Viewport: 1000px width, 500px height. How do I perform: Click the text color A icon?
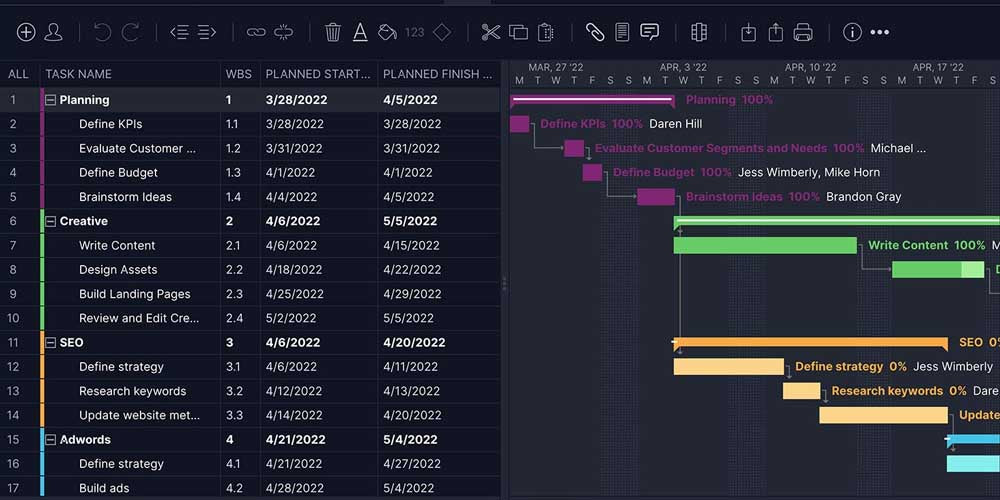[x=360, y=33]
